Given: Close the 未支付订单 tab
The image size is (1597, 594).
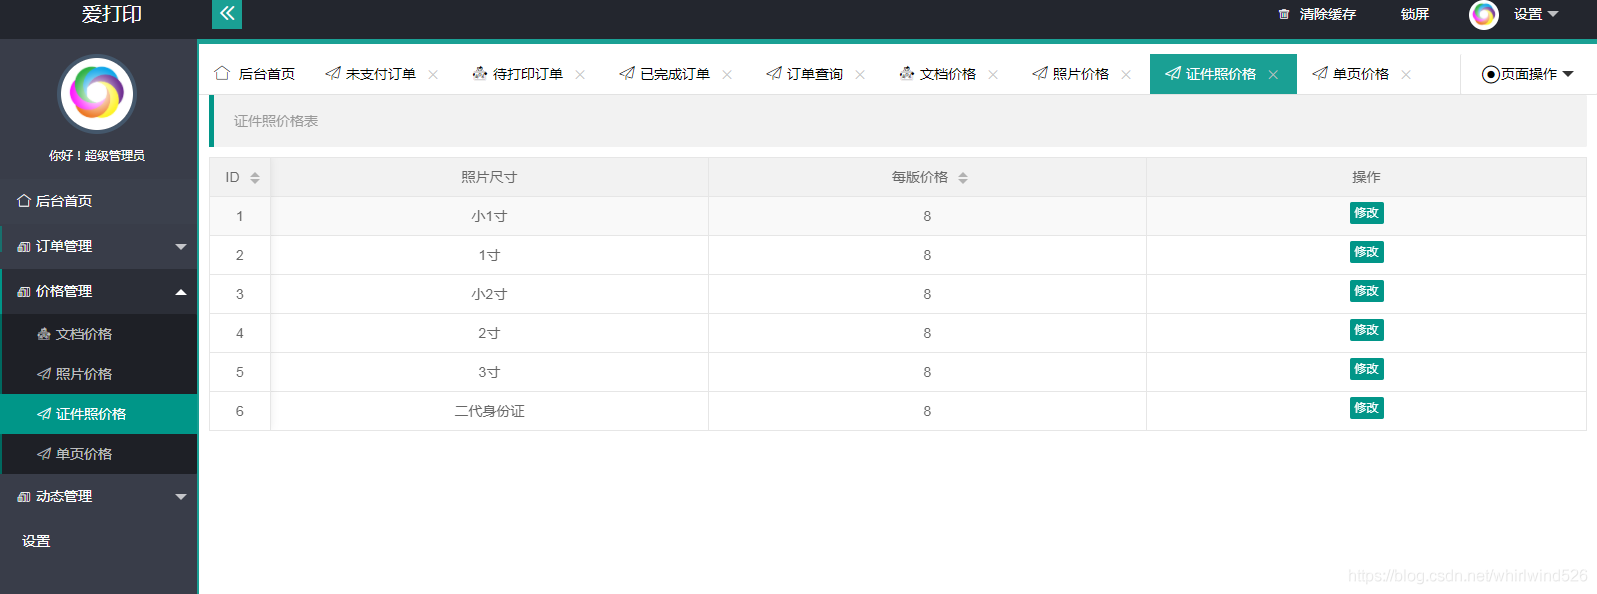Looking at the screenshot, I should (x=433, y=75).
